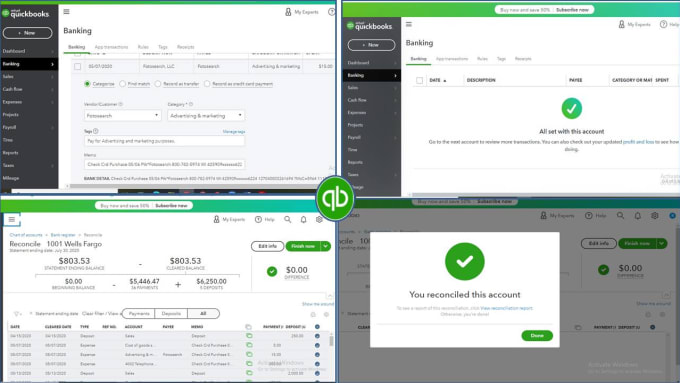Viewport: 680px width, 383px height.
Task: Open search magnifier in bottom-left Reconcile window
Action: click(288, 219)
